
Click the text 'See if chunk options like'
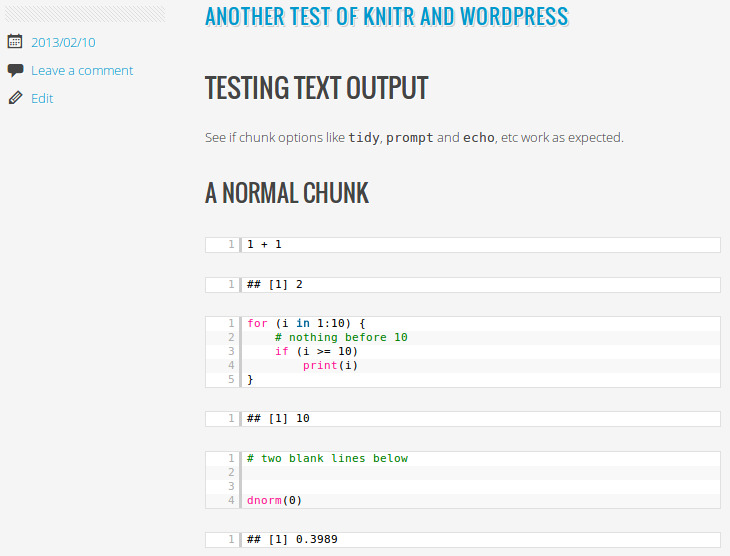click(x=275, y=138)
